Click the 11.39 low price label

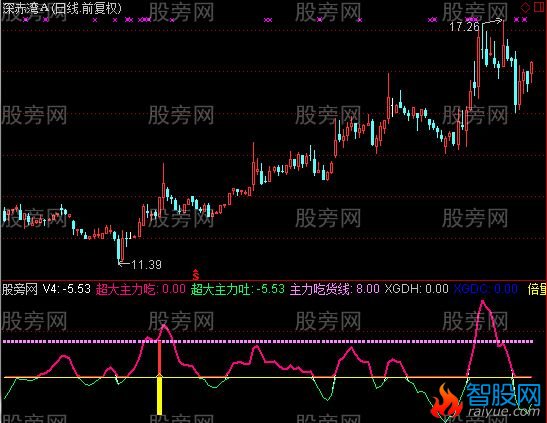[x=147, y=265]
